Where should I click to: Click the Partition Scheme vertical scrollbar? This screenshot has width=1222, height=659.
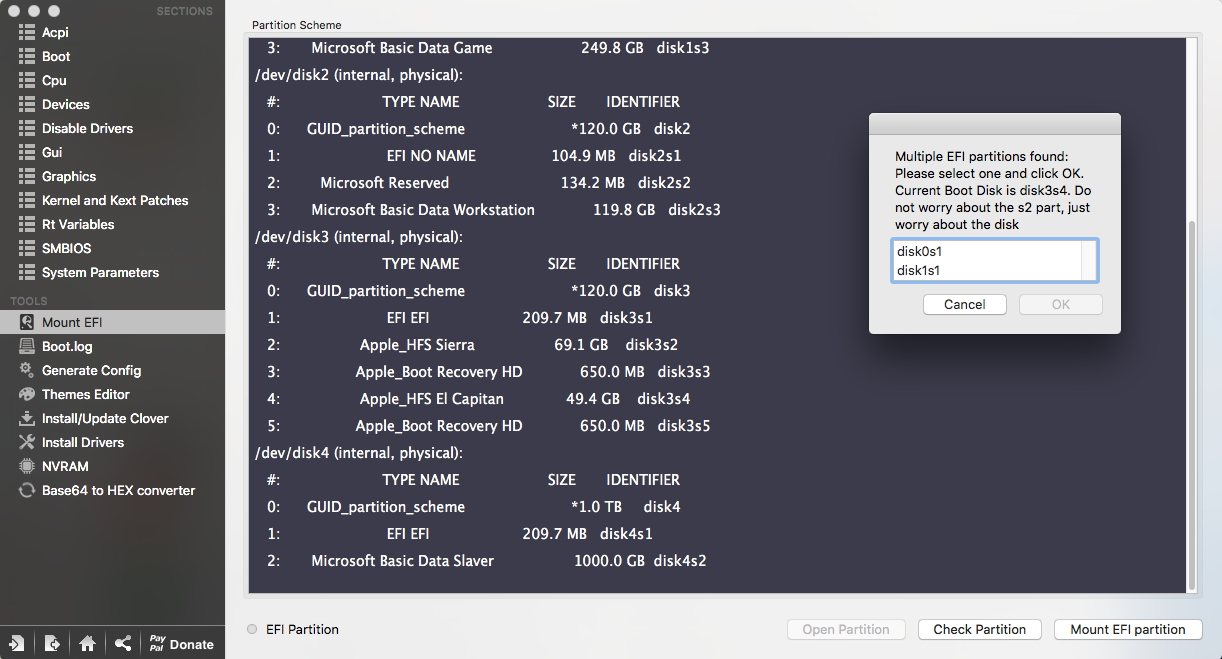[1190, 400]
